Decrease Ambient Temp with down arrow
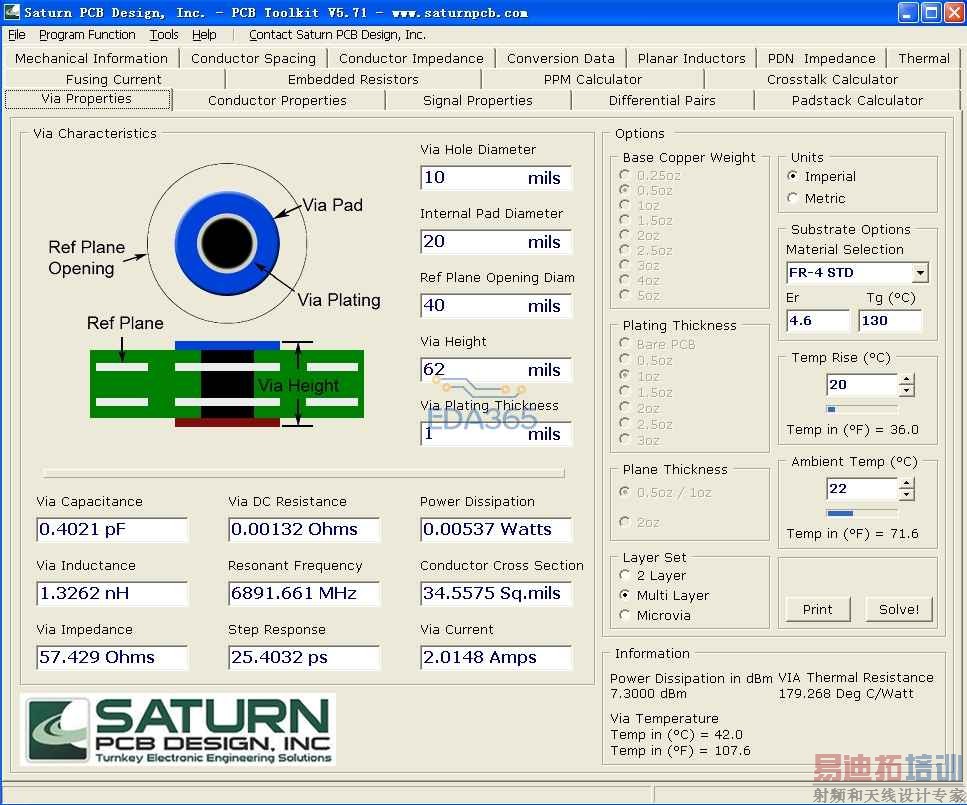967x805 pixels. pyautogui.click(x=907, y=495)
